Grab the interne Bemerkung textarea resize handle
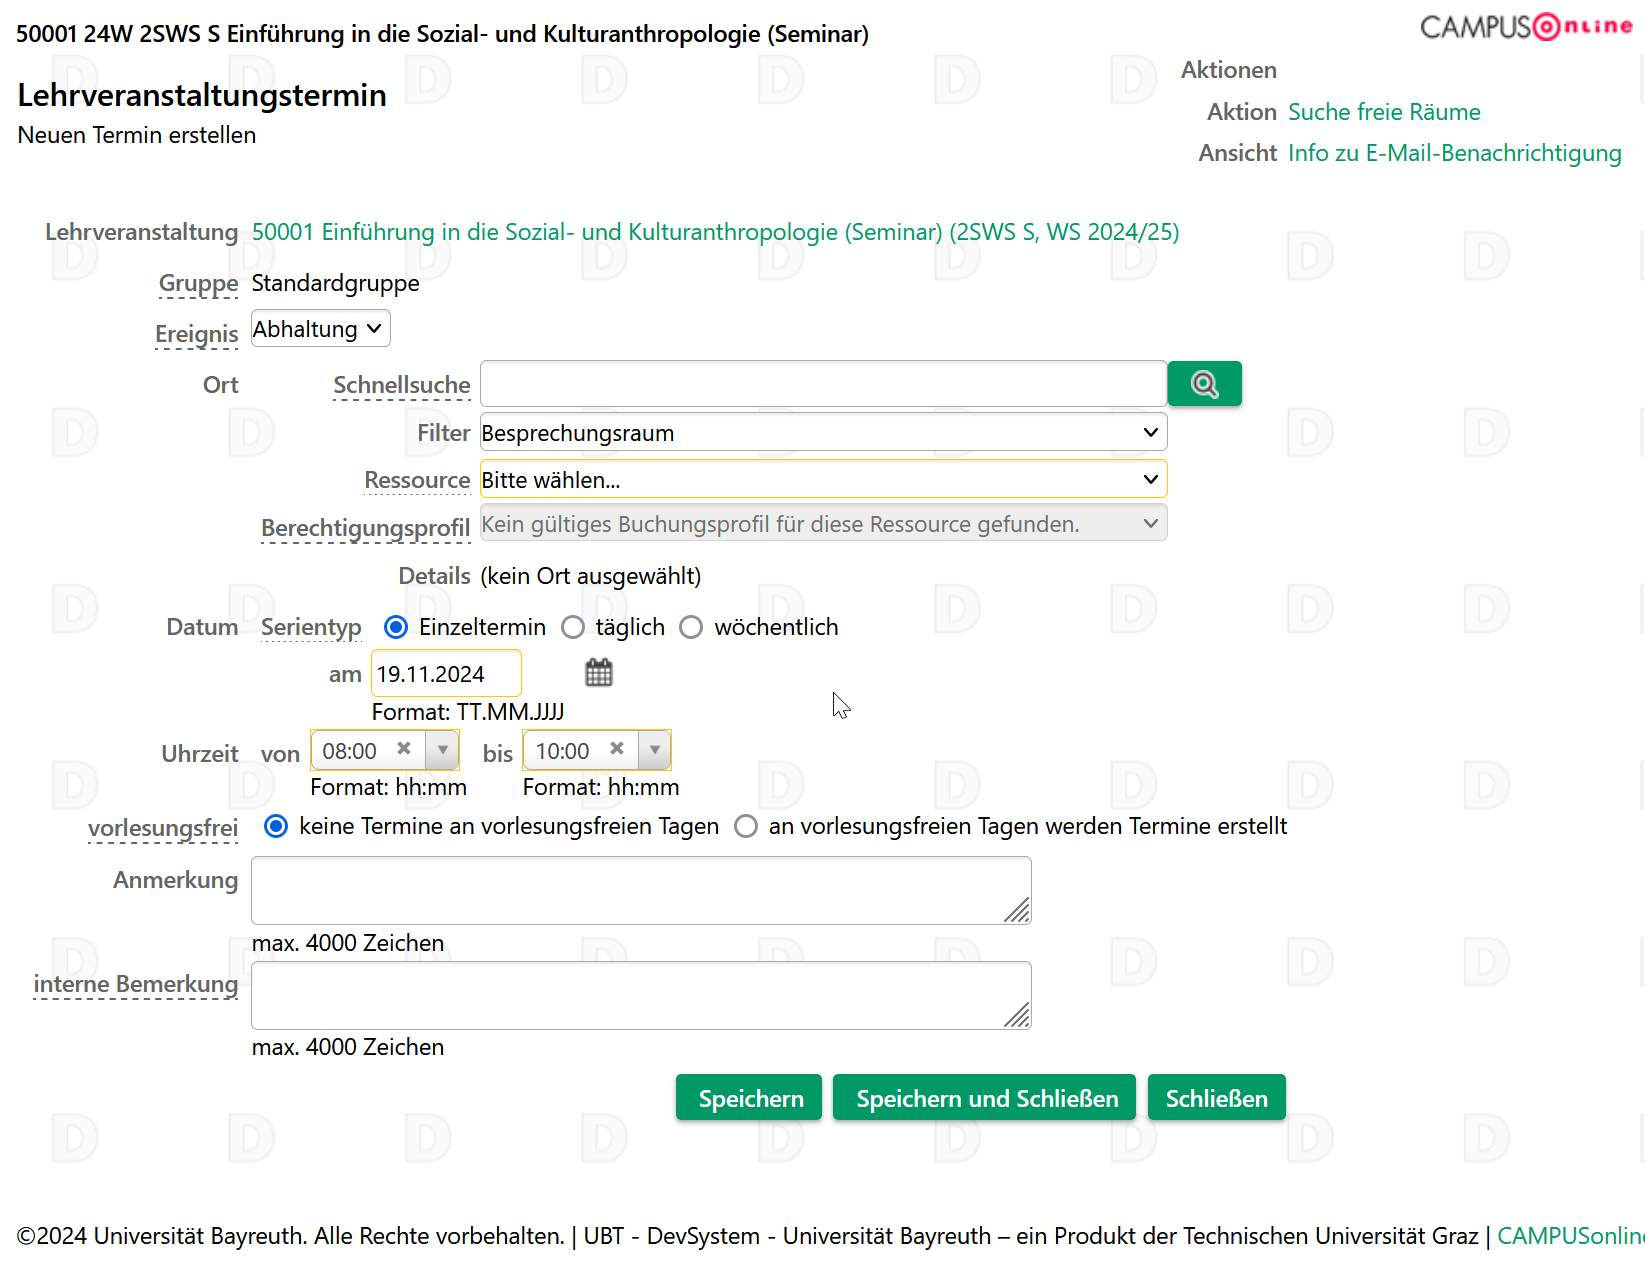1645x1285 pixels. (1018, 1016)
